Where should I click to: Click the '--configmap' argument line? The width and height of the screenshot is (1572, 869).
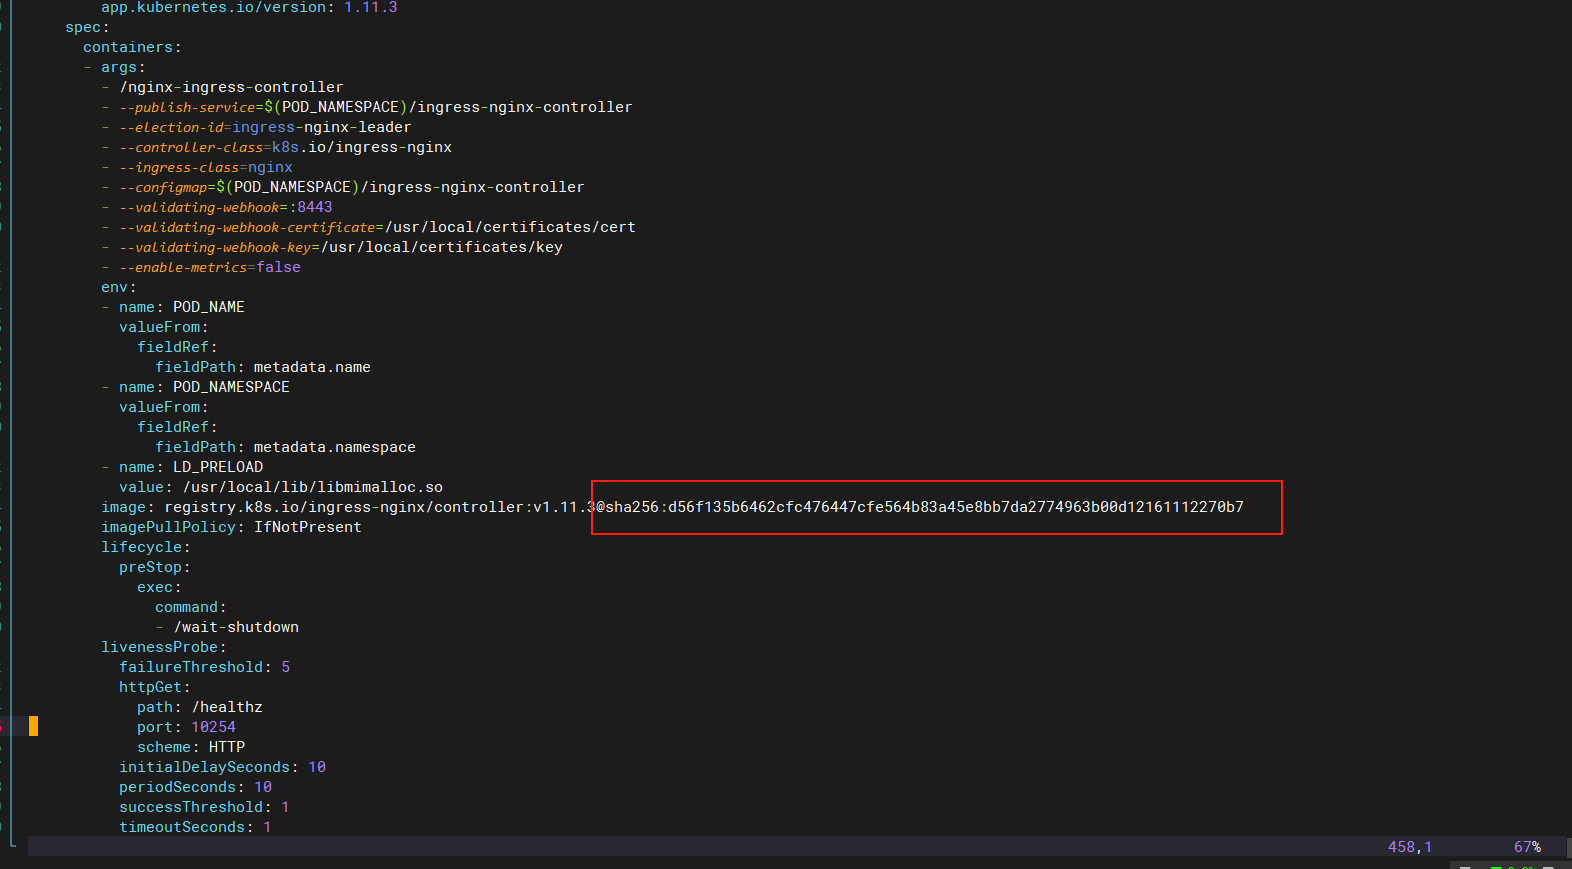click(351, 187)
